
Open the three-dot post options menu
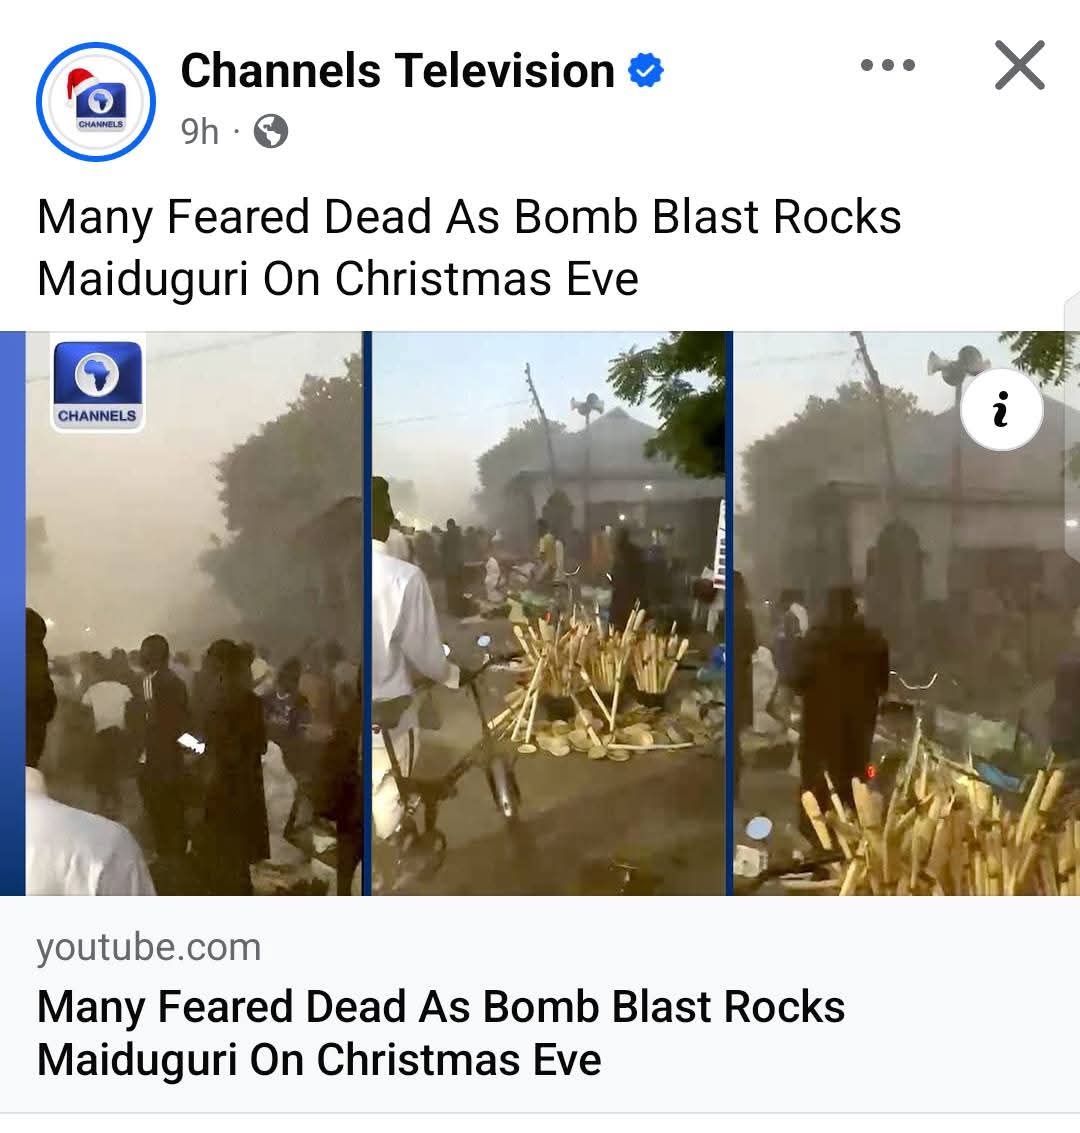[x=887, y=66]
